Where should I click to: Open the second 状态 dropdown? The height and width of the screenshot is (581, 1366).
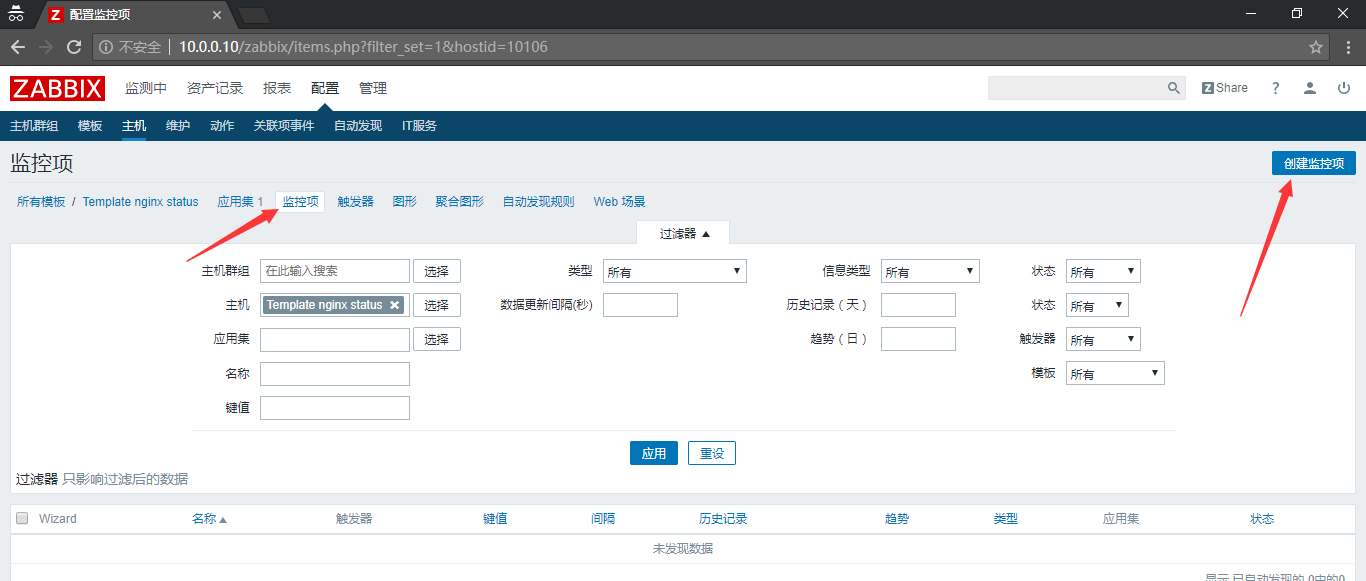1097,305
